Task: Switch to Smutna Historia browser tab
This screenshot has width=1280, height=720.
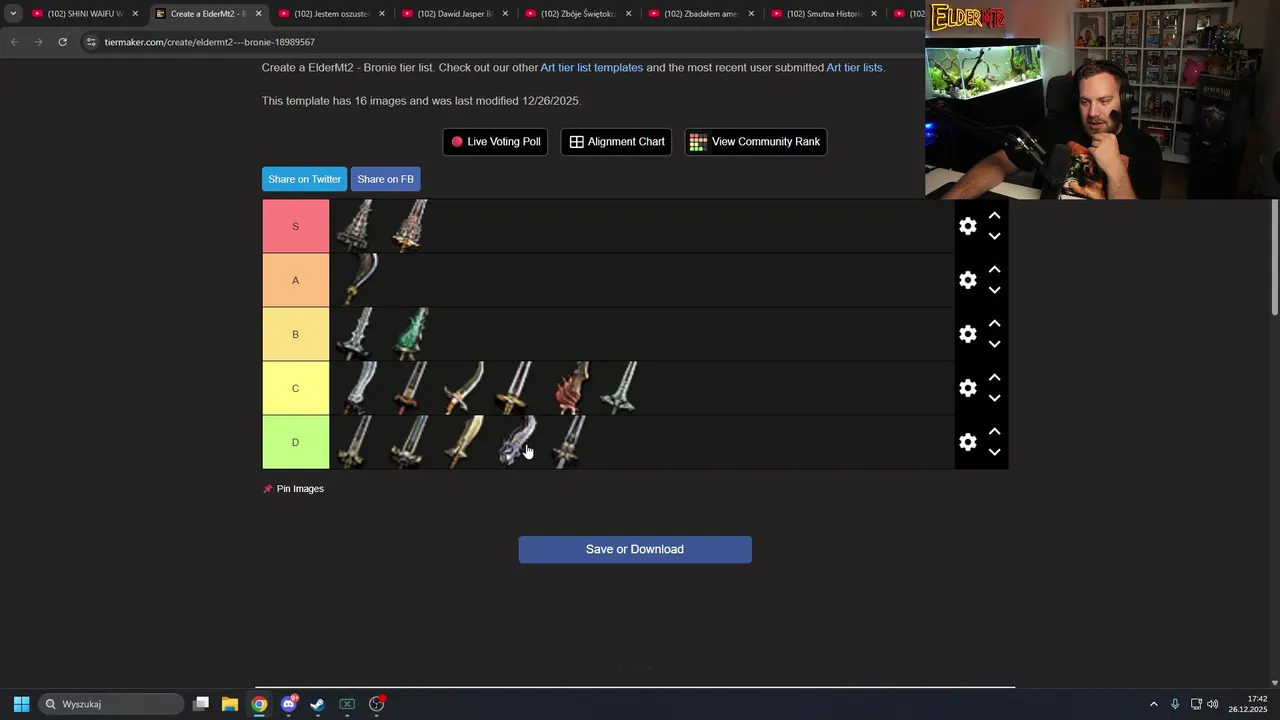Action: [824, 14]
